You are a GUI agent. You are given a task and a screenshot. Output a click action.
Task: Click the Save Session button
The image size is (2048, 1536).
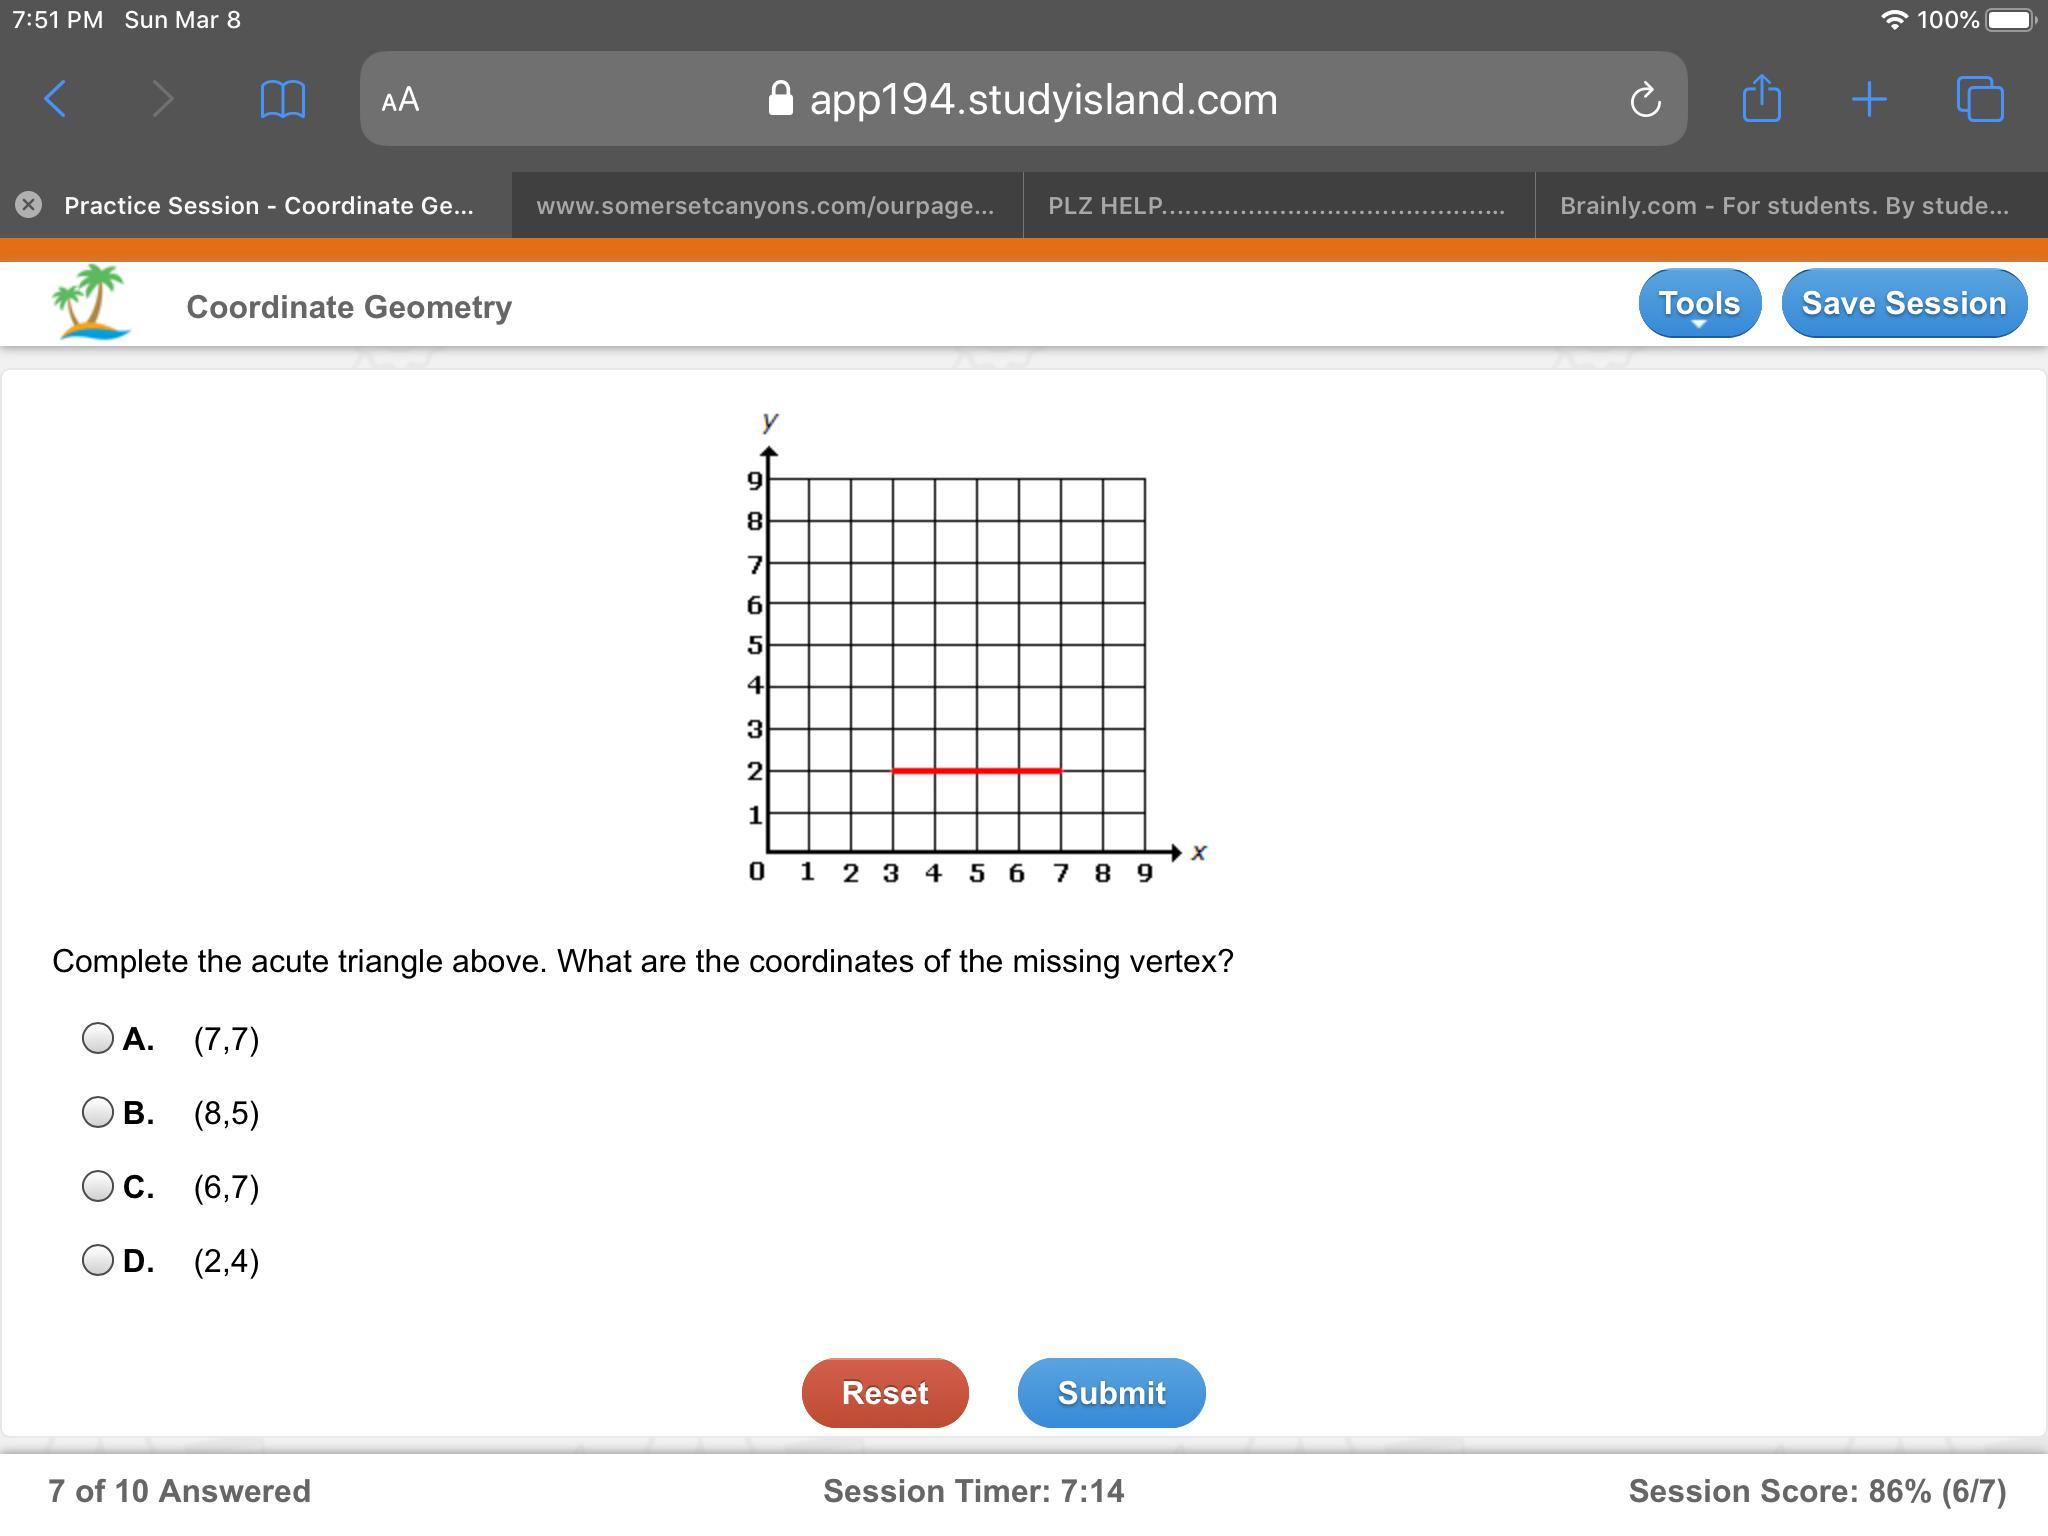[1904, 303]
